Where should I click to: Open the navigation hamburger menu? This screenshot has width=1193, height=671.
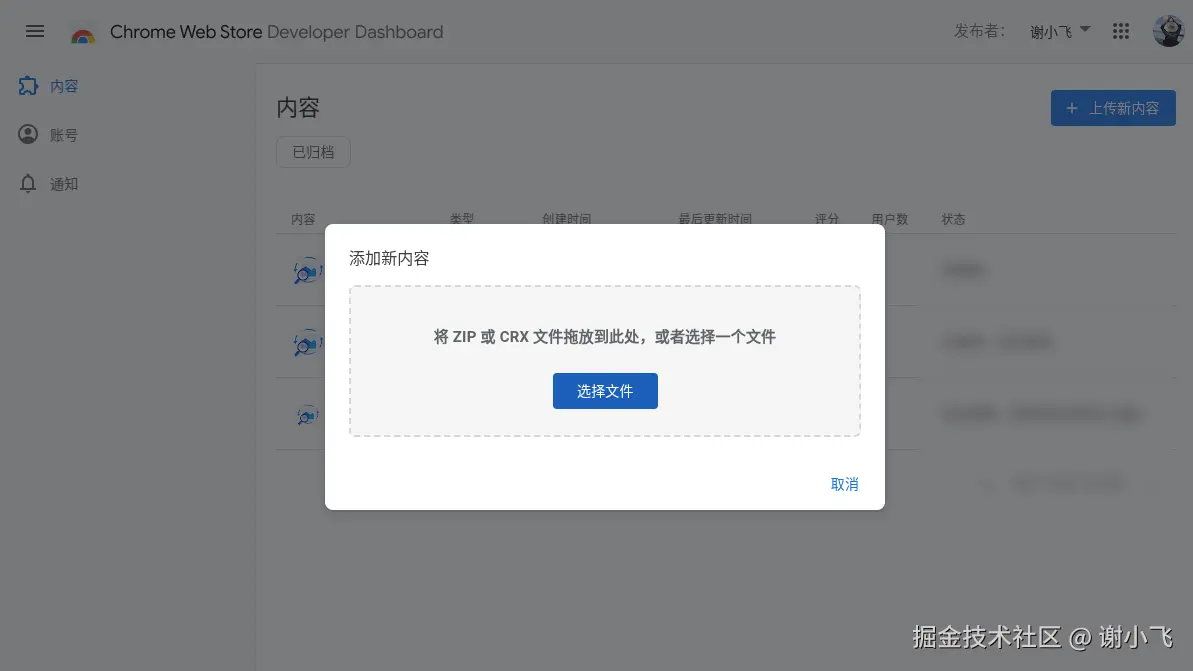pyautogui.click(x=34, y=31)
